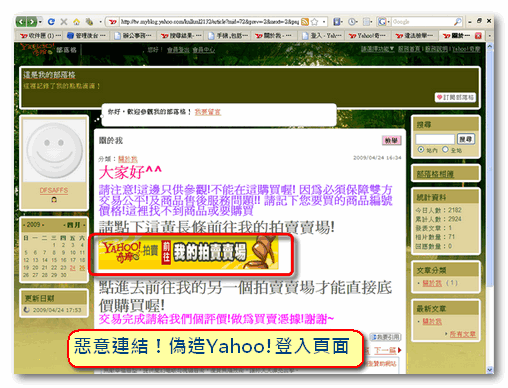Open the 部落格相簿 album link
Viewport: 508px width, 388px height.
point(435,174)
